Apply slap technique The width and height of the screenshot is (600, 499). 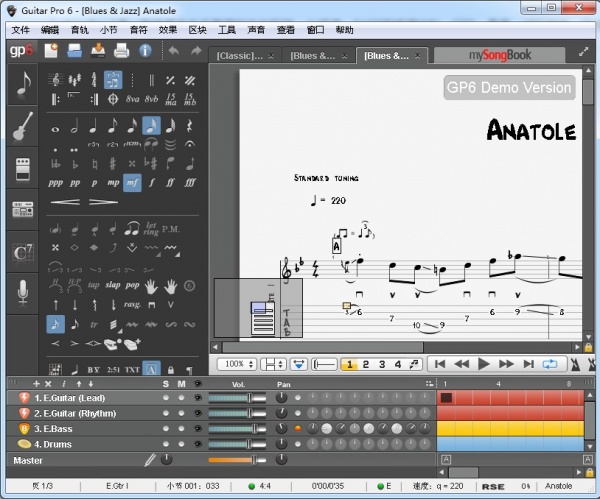tap(113, 285)
